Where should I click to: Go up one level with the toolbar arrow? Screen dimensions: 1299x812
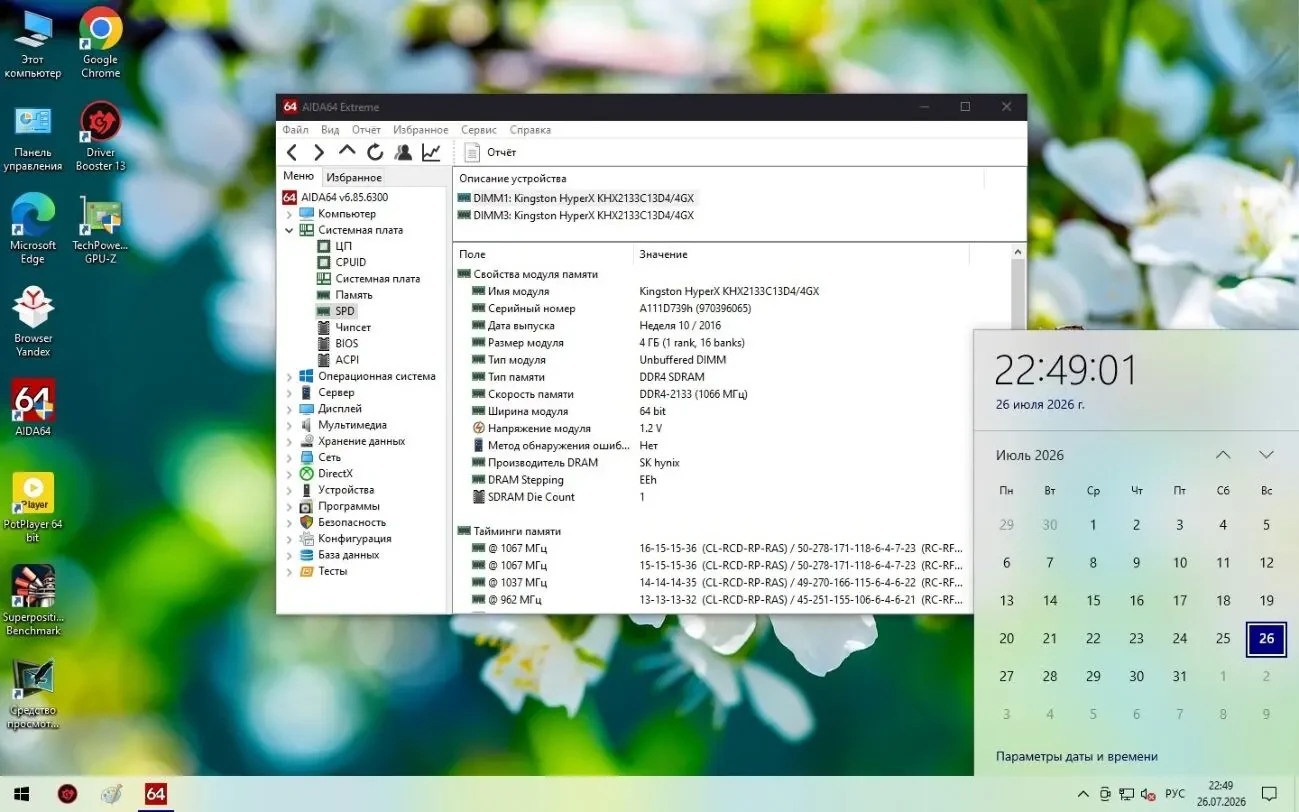pos(347,152)
